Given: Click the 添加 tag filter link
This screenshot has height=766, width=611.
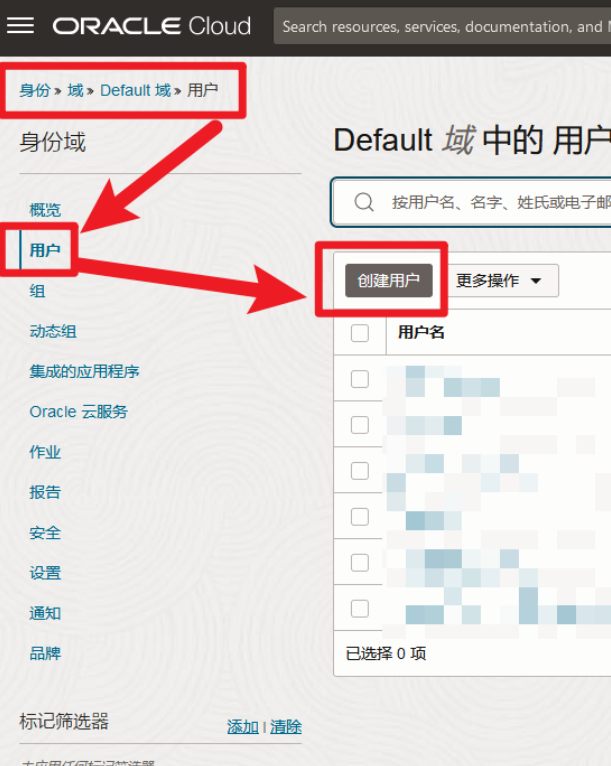Looking at the screenshot, I should [242, 727].
